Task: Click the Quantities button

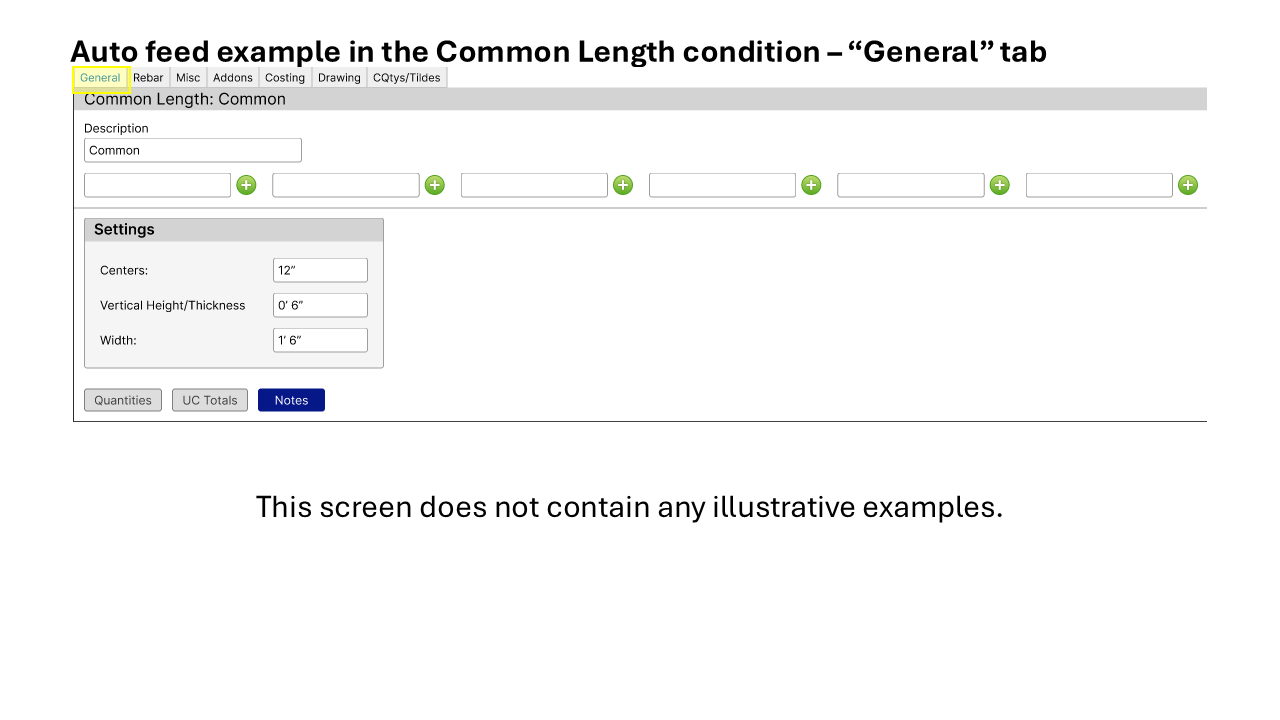Action: pos(123,400)
